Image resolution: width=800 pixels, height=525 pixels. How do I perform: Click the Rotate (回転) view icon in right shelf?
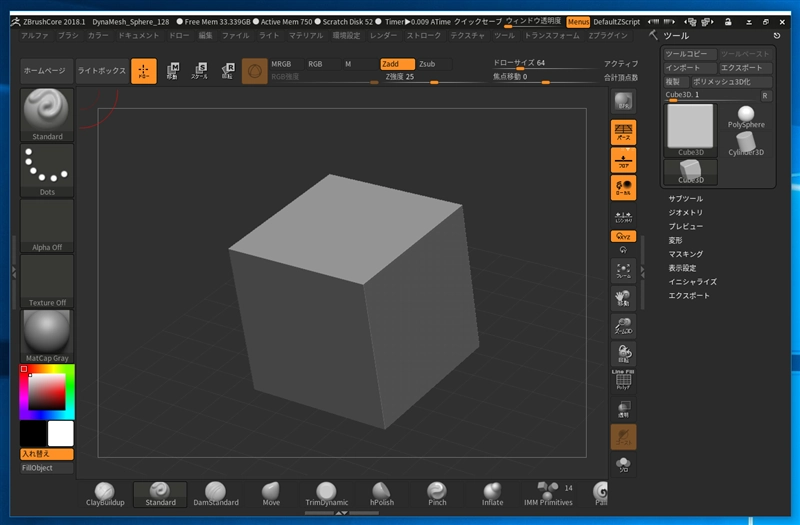(623, 354)
